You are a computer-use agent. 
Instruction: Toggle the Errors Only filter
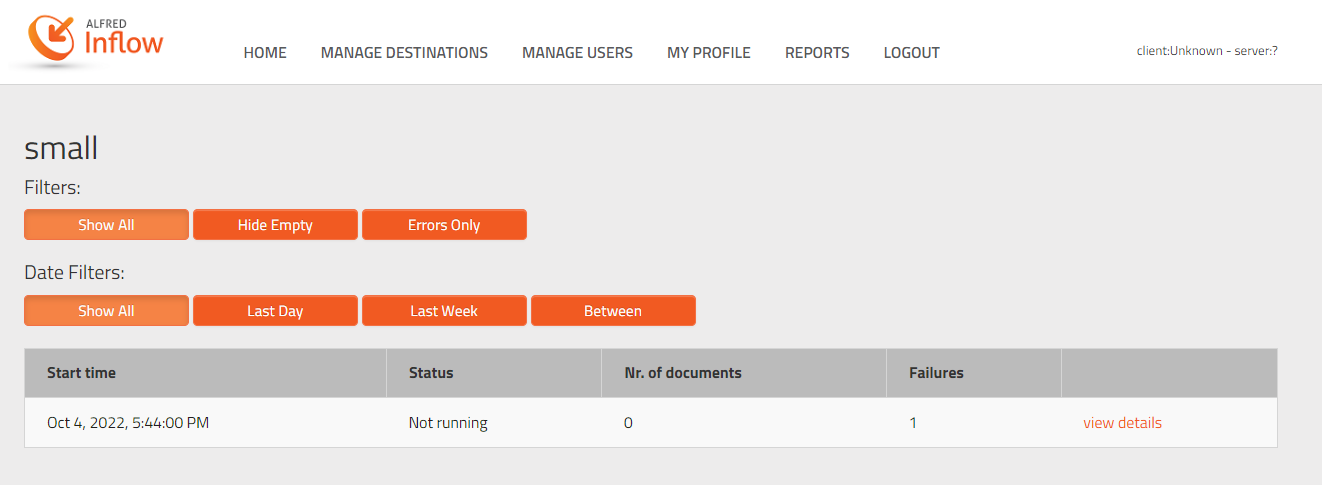coord(444,225)
